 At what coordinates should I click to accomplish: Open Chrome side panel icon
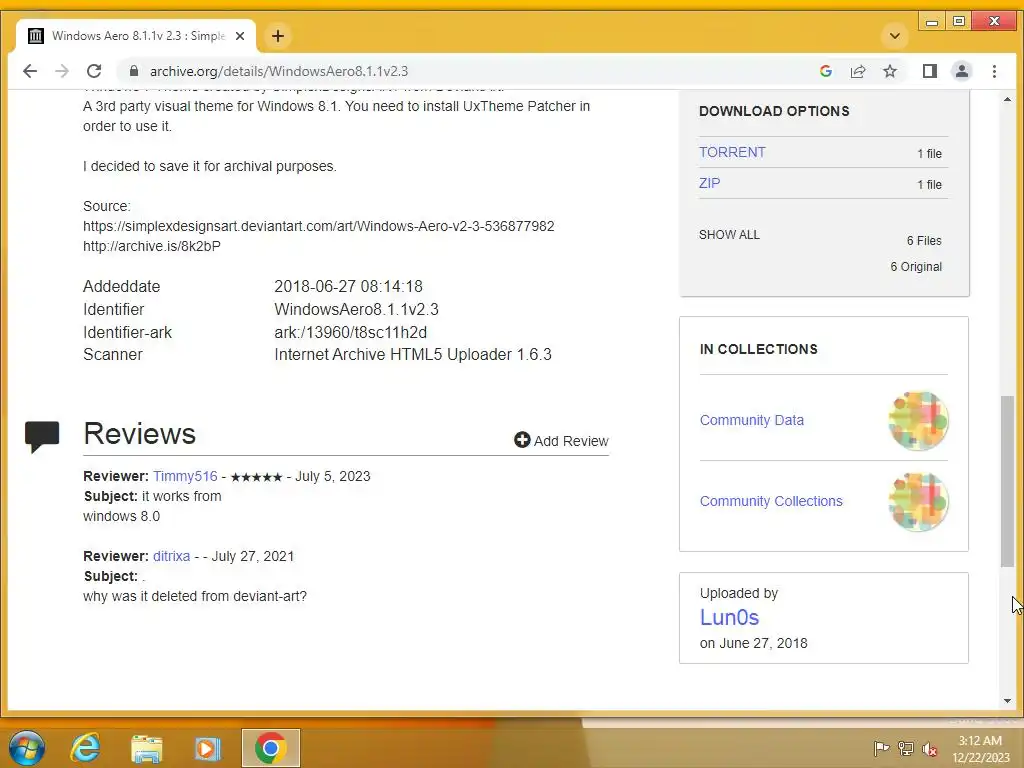point(929,71)
